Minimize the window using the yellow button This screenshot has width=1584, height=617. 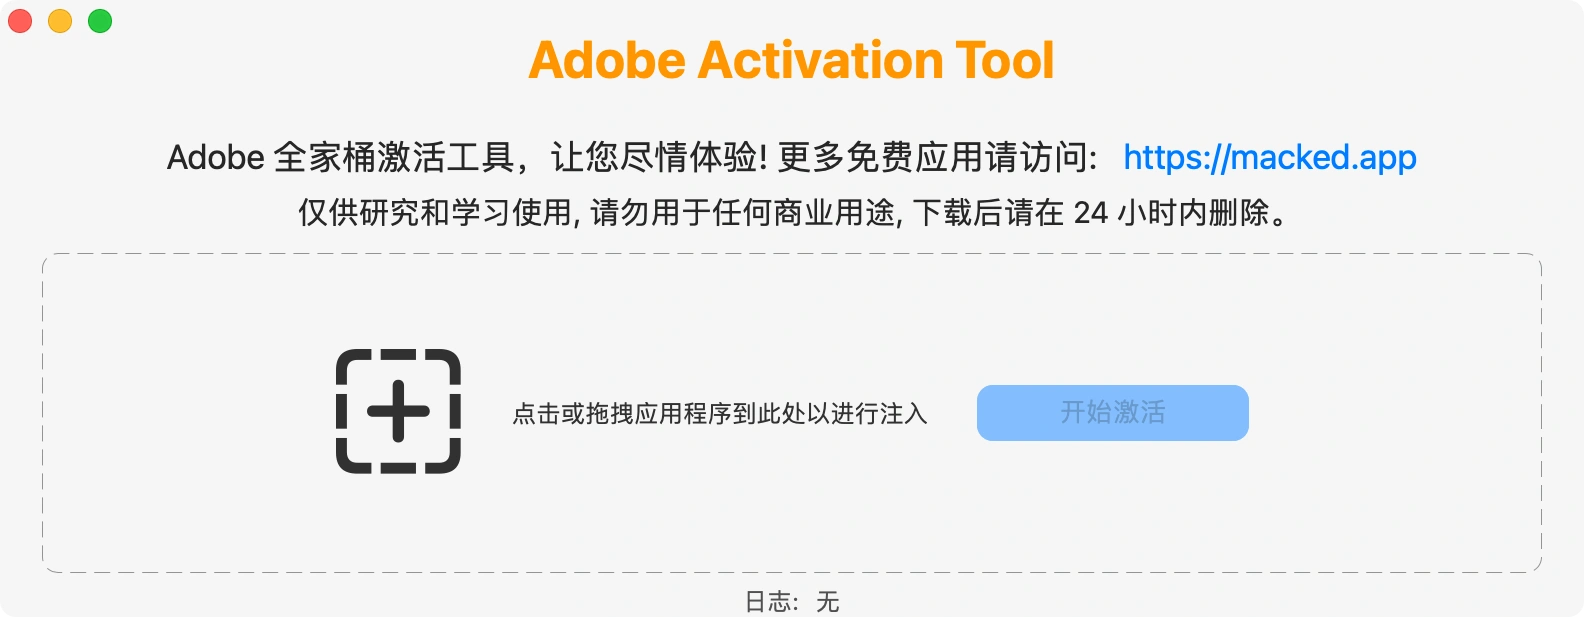coord(60,21)
